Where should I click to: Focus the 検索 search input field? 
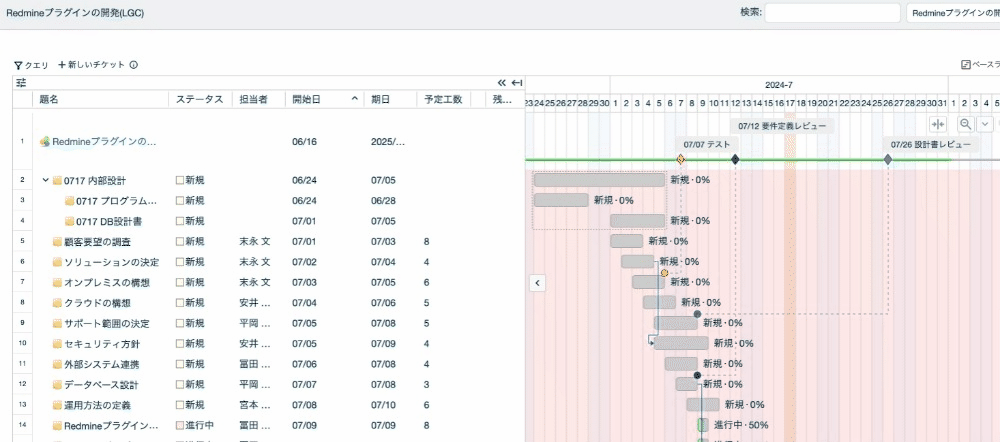(x=832, y=13)
